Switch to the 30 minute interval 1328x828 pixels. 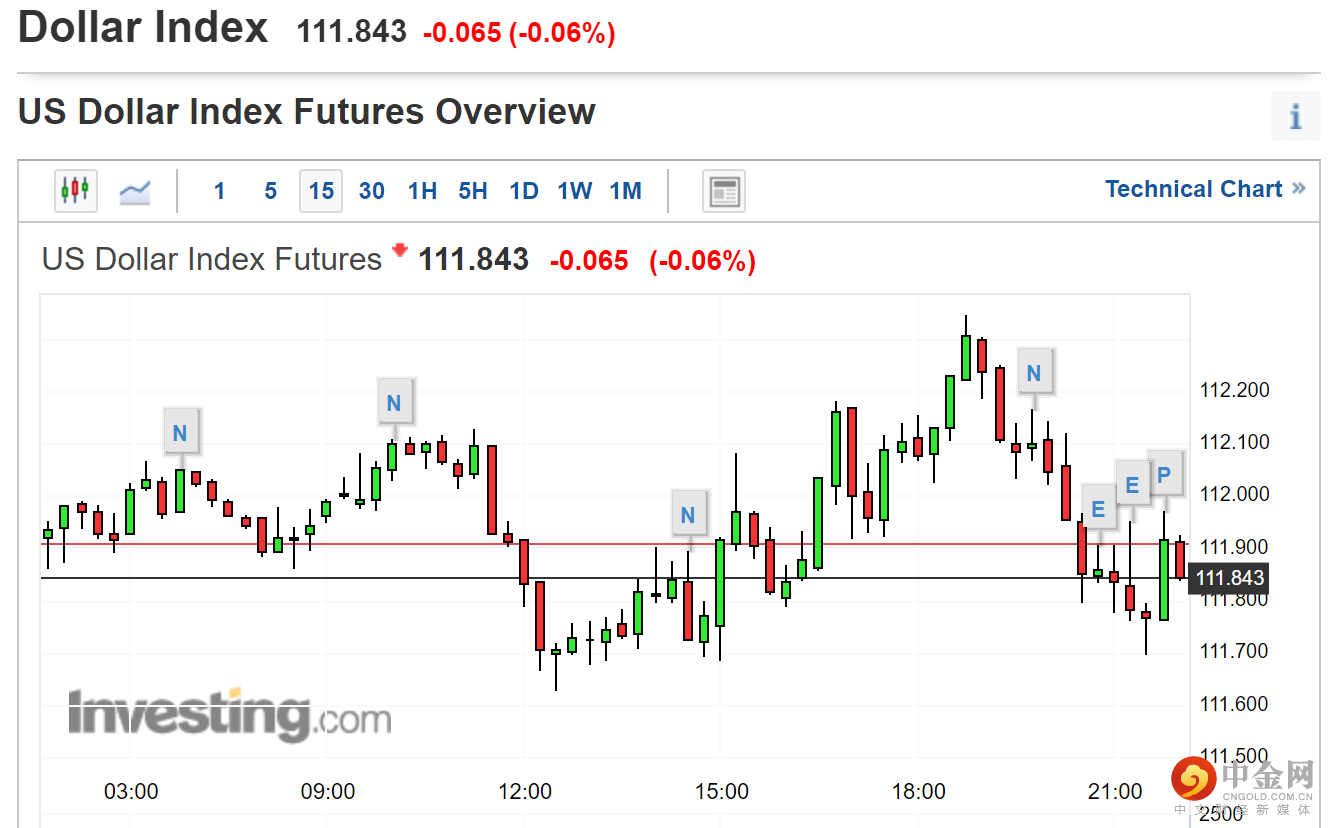[372, 191]
